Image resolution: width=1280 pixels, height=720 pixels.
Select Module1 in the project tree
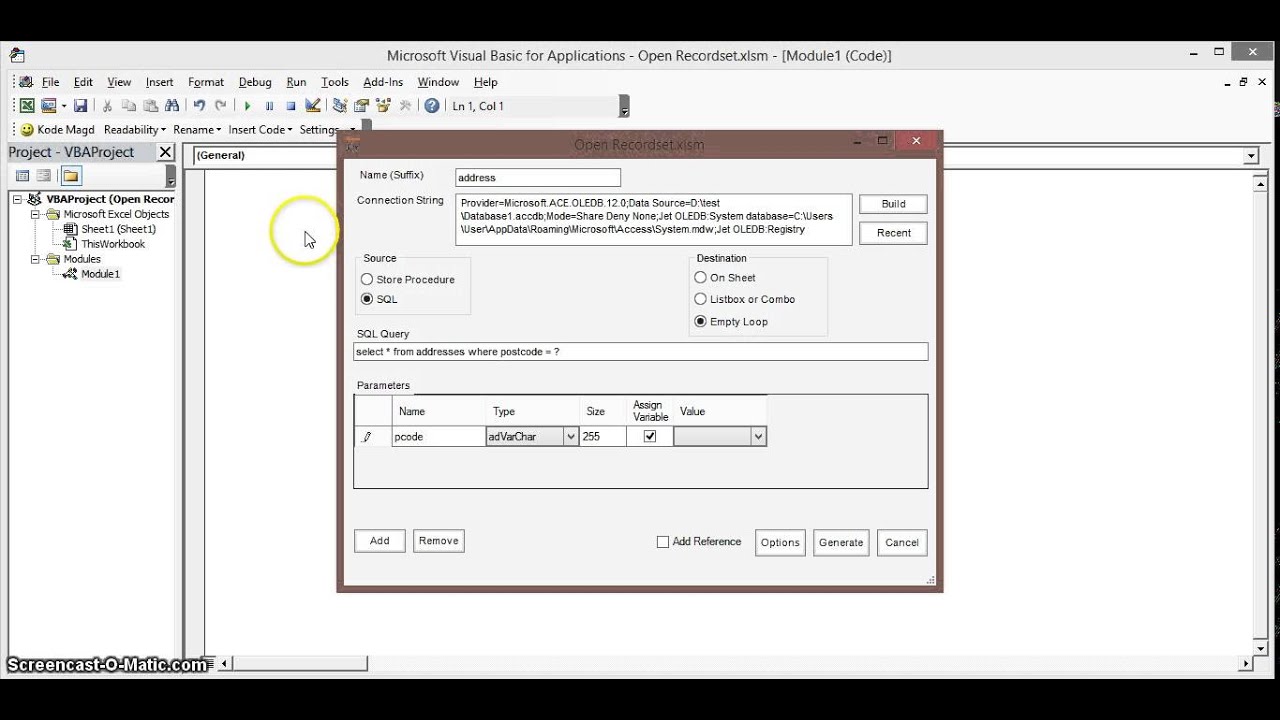coord(100,274)
